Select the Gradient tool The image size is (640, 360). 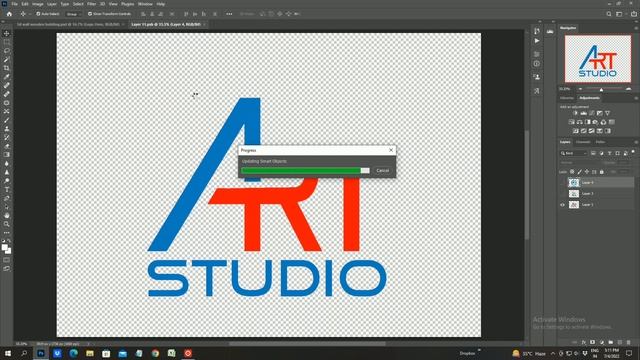(x=7, y=155)
